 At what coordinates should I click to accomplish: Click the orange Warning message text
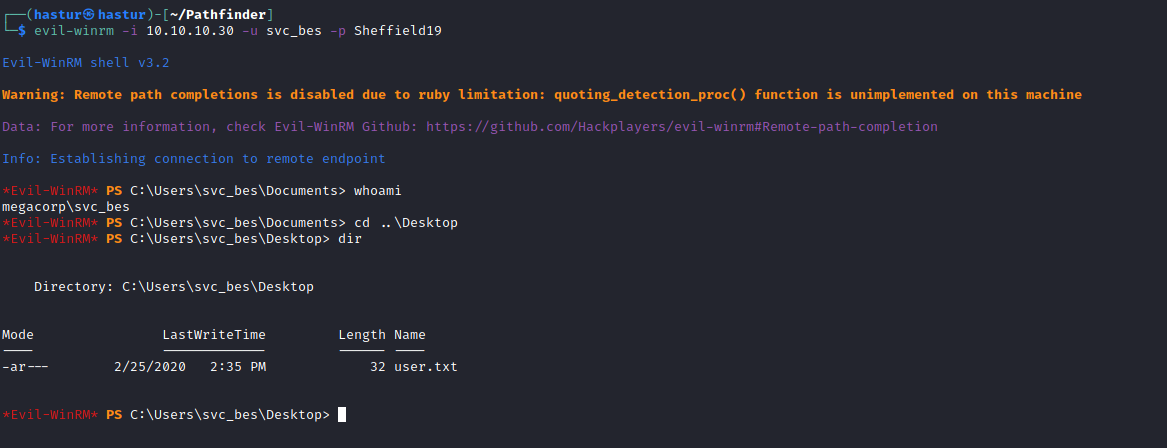541,95
